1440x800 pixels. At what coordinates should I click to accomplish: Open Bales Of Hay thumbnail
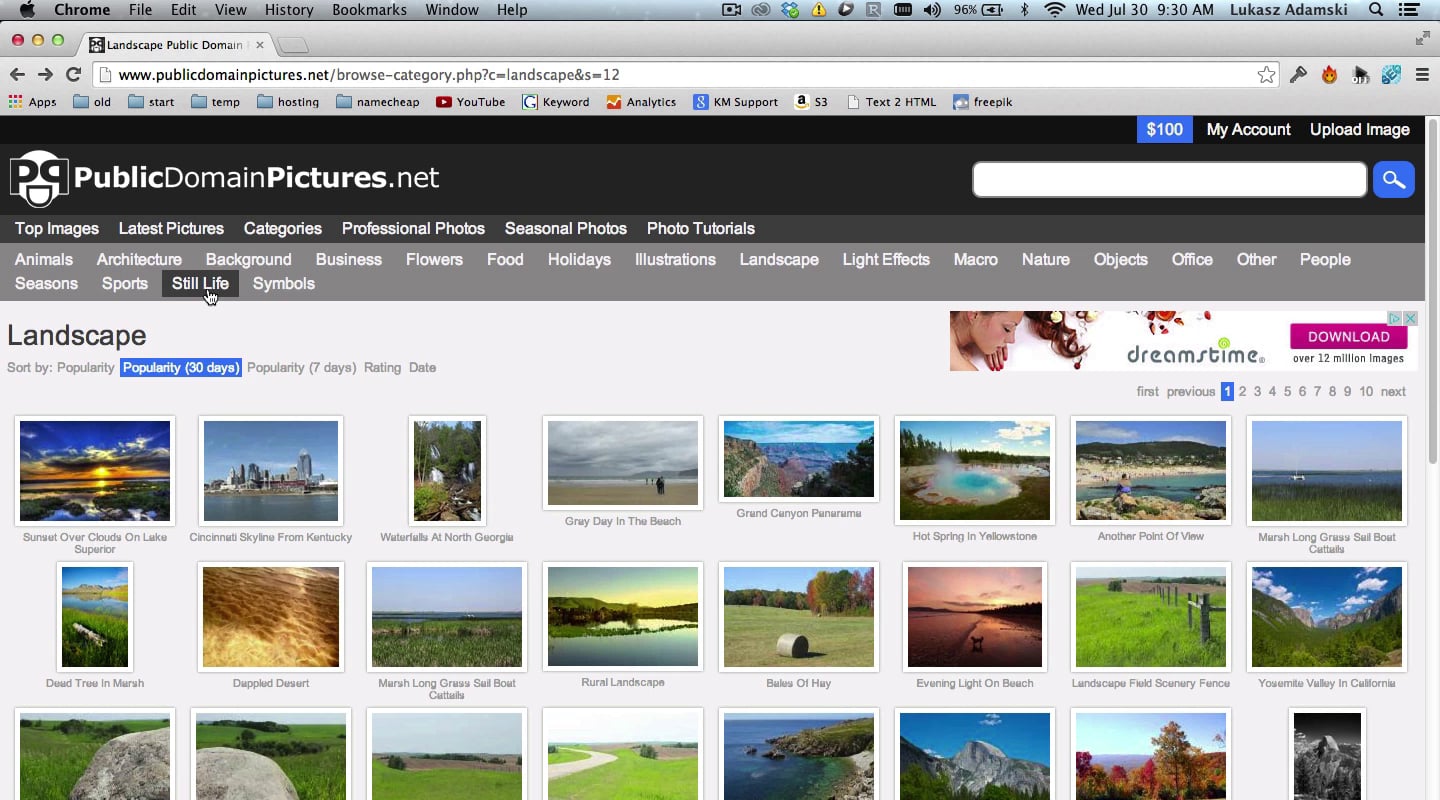click(x=799, y=617)
